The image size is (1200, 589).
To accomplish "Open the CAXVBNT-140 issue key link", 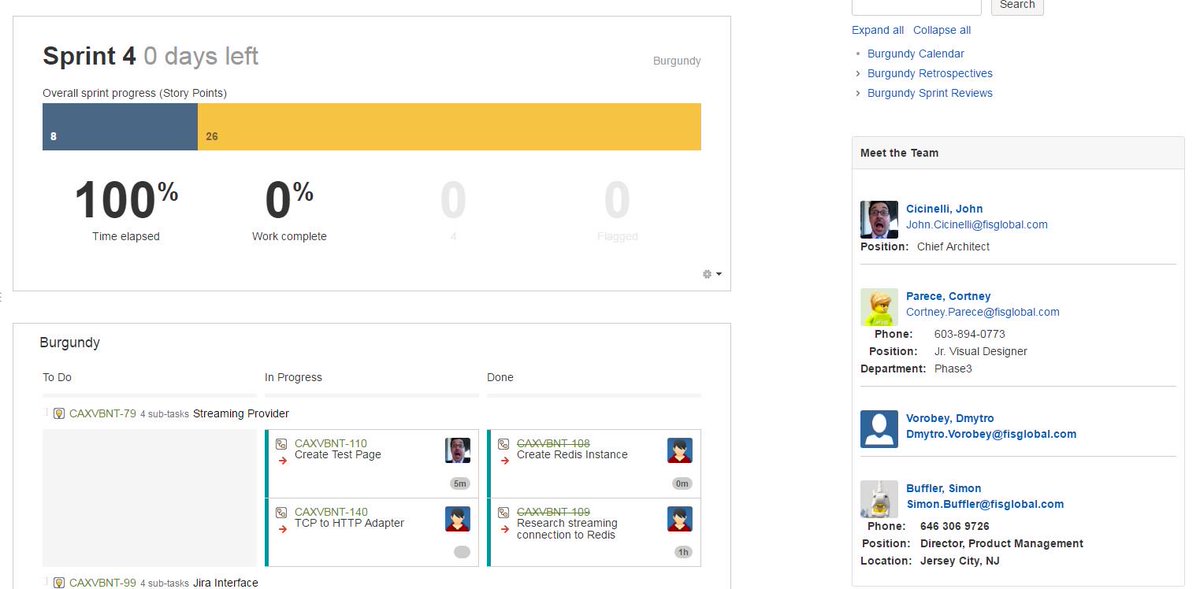I will coord(331,513).
